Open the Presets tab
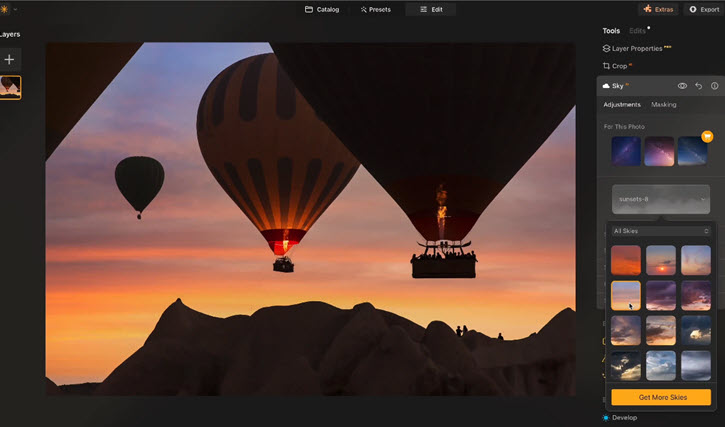Screen dimensions: 725x427 375,9
